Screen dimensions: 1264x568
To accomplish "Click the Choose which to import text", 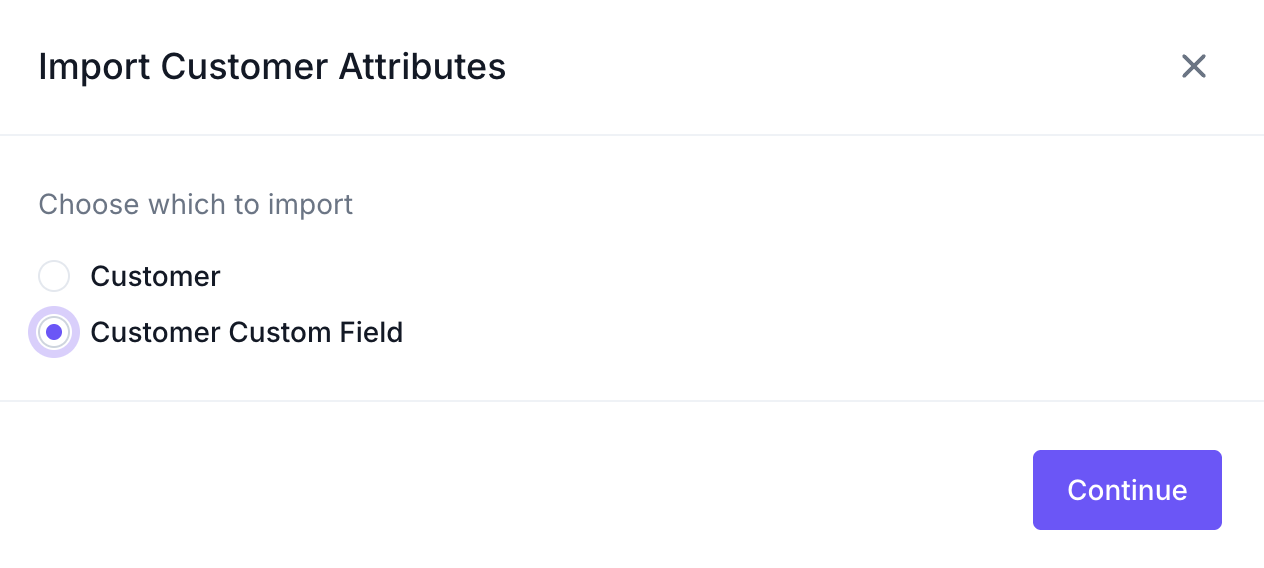I will tap(196, 205).
